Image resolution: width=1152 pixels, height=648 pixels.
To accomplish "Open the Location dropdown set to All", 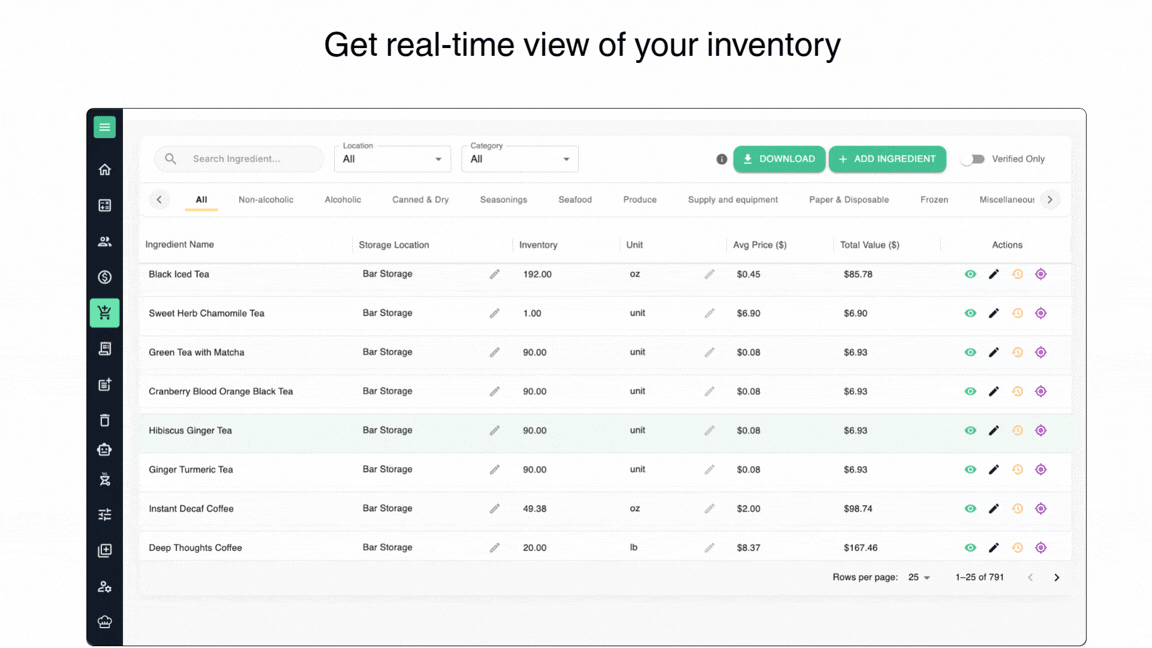I will 392,158.
